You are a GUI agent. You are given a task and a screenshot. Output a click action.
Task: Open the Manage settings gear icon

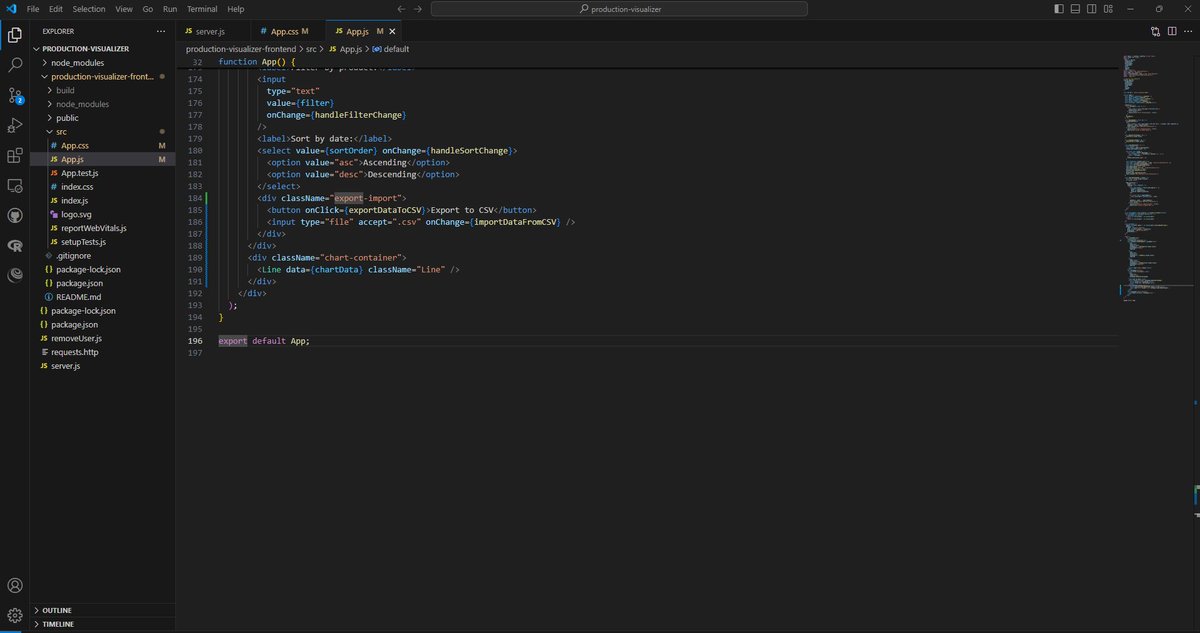point(14,614)
